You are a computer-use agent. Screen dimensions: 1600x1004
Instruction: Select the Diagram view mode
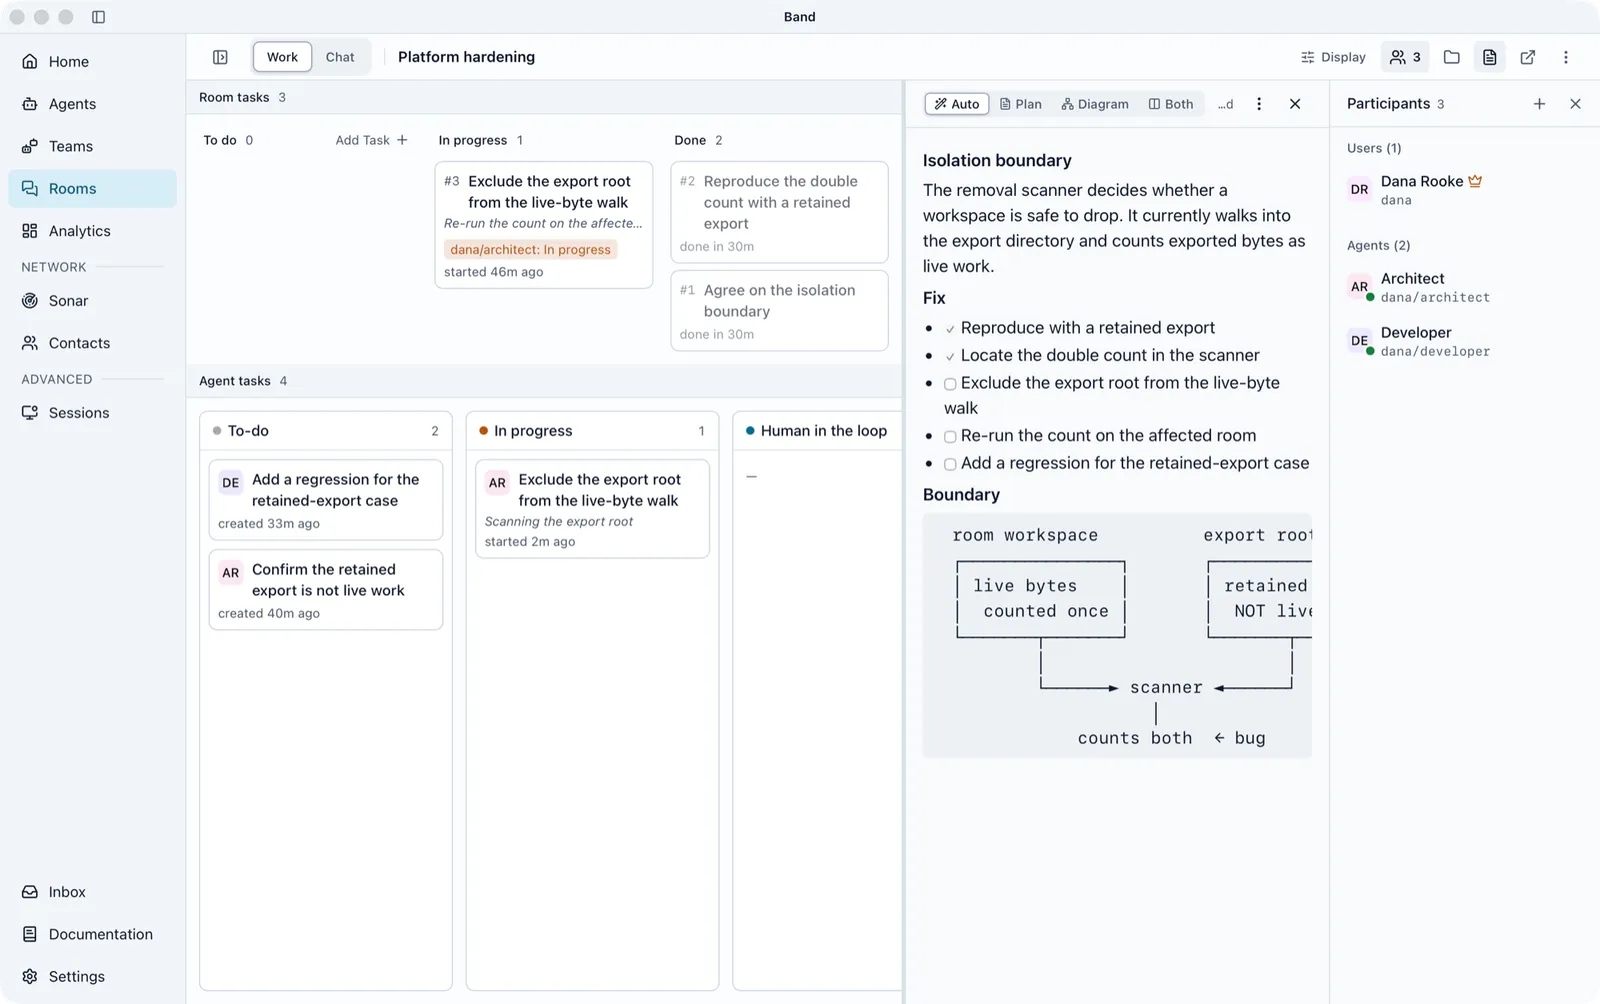tap(1095, 104)
